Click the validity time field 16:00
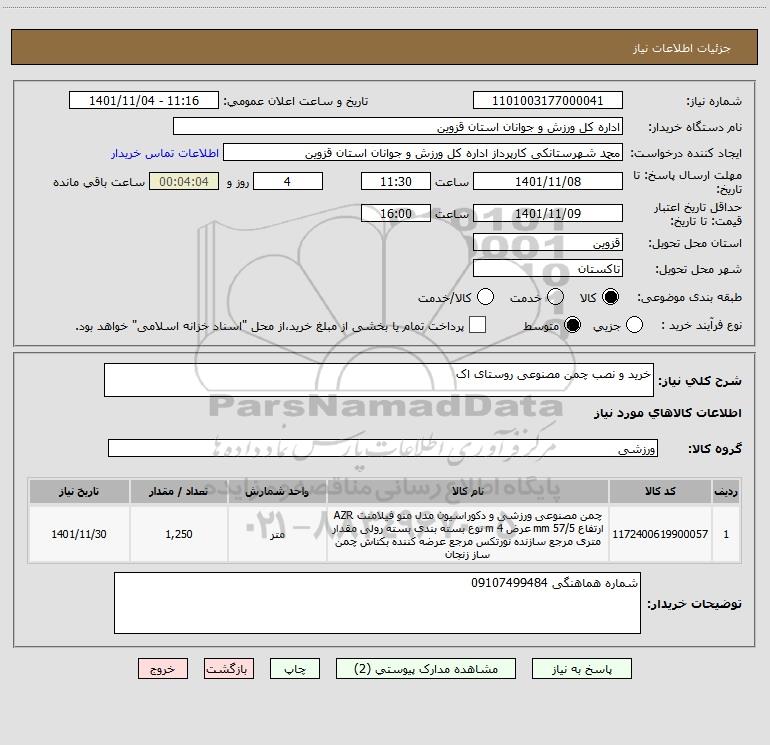Image resolution: width=770 pixels, height=745 pixels. 396,213
